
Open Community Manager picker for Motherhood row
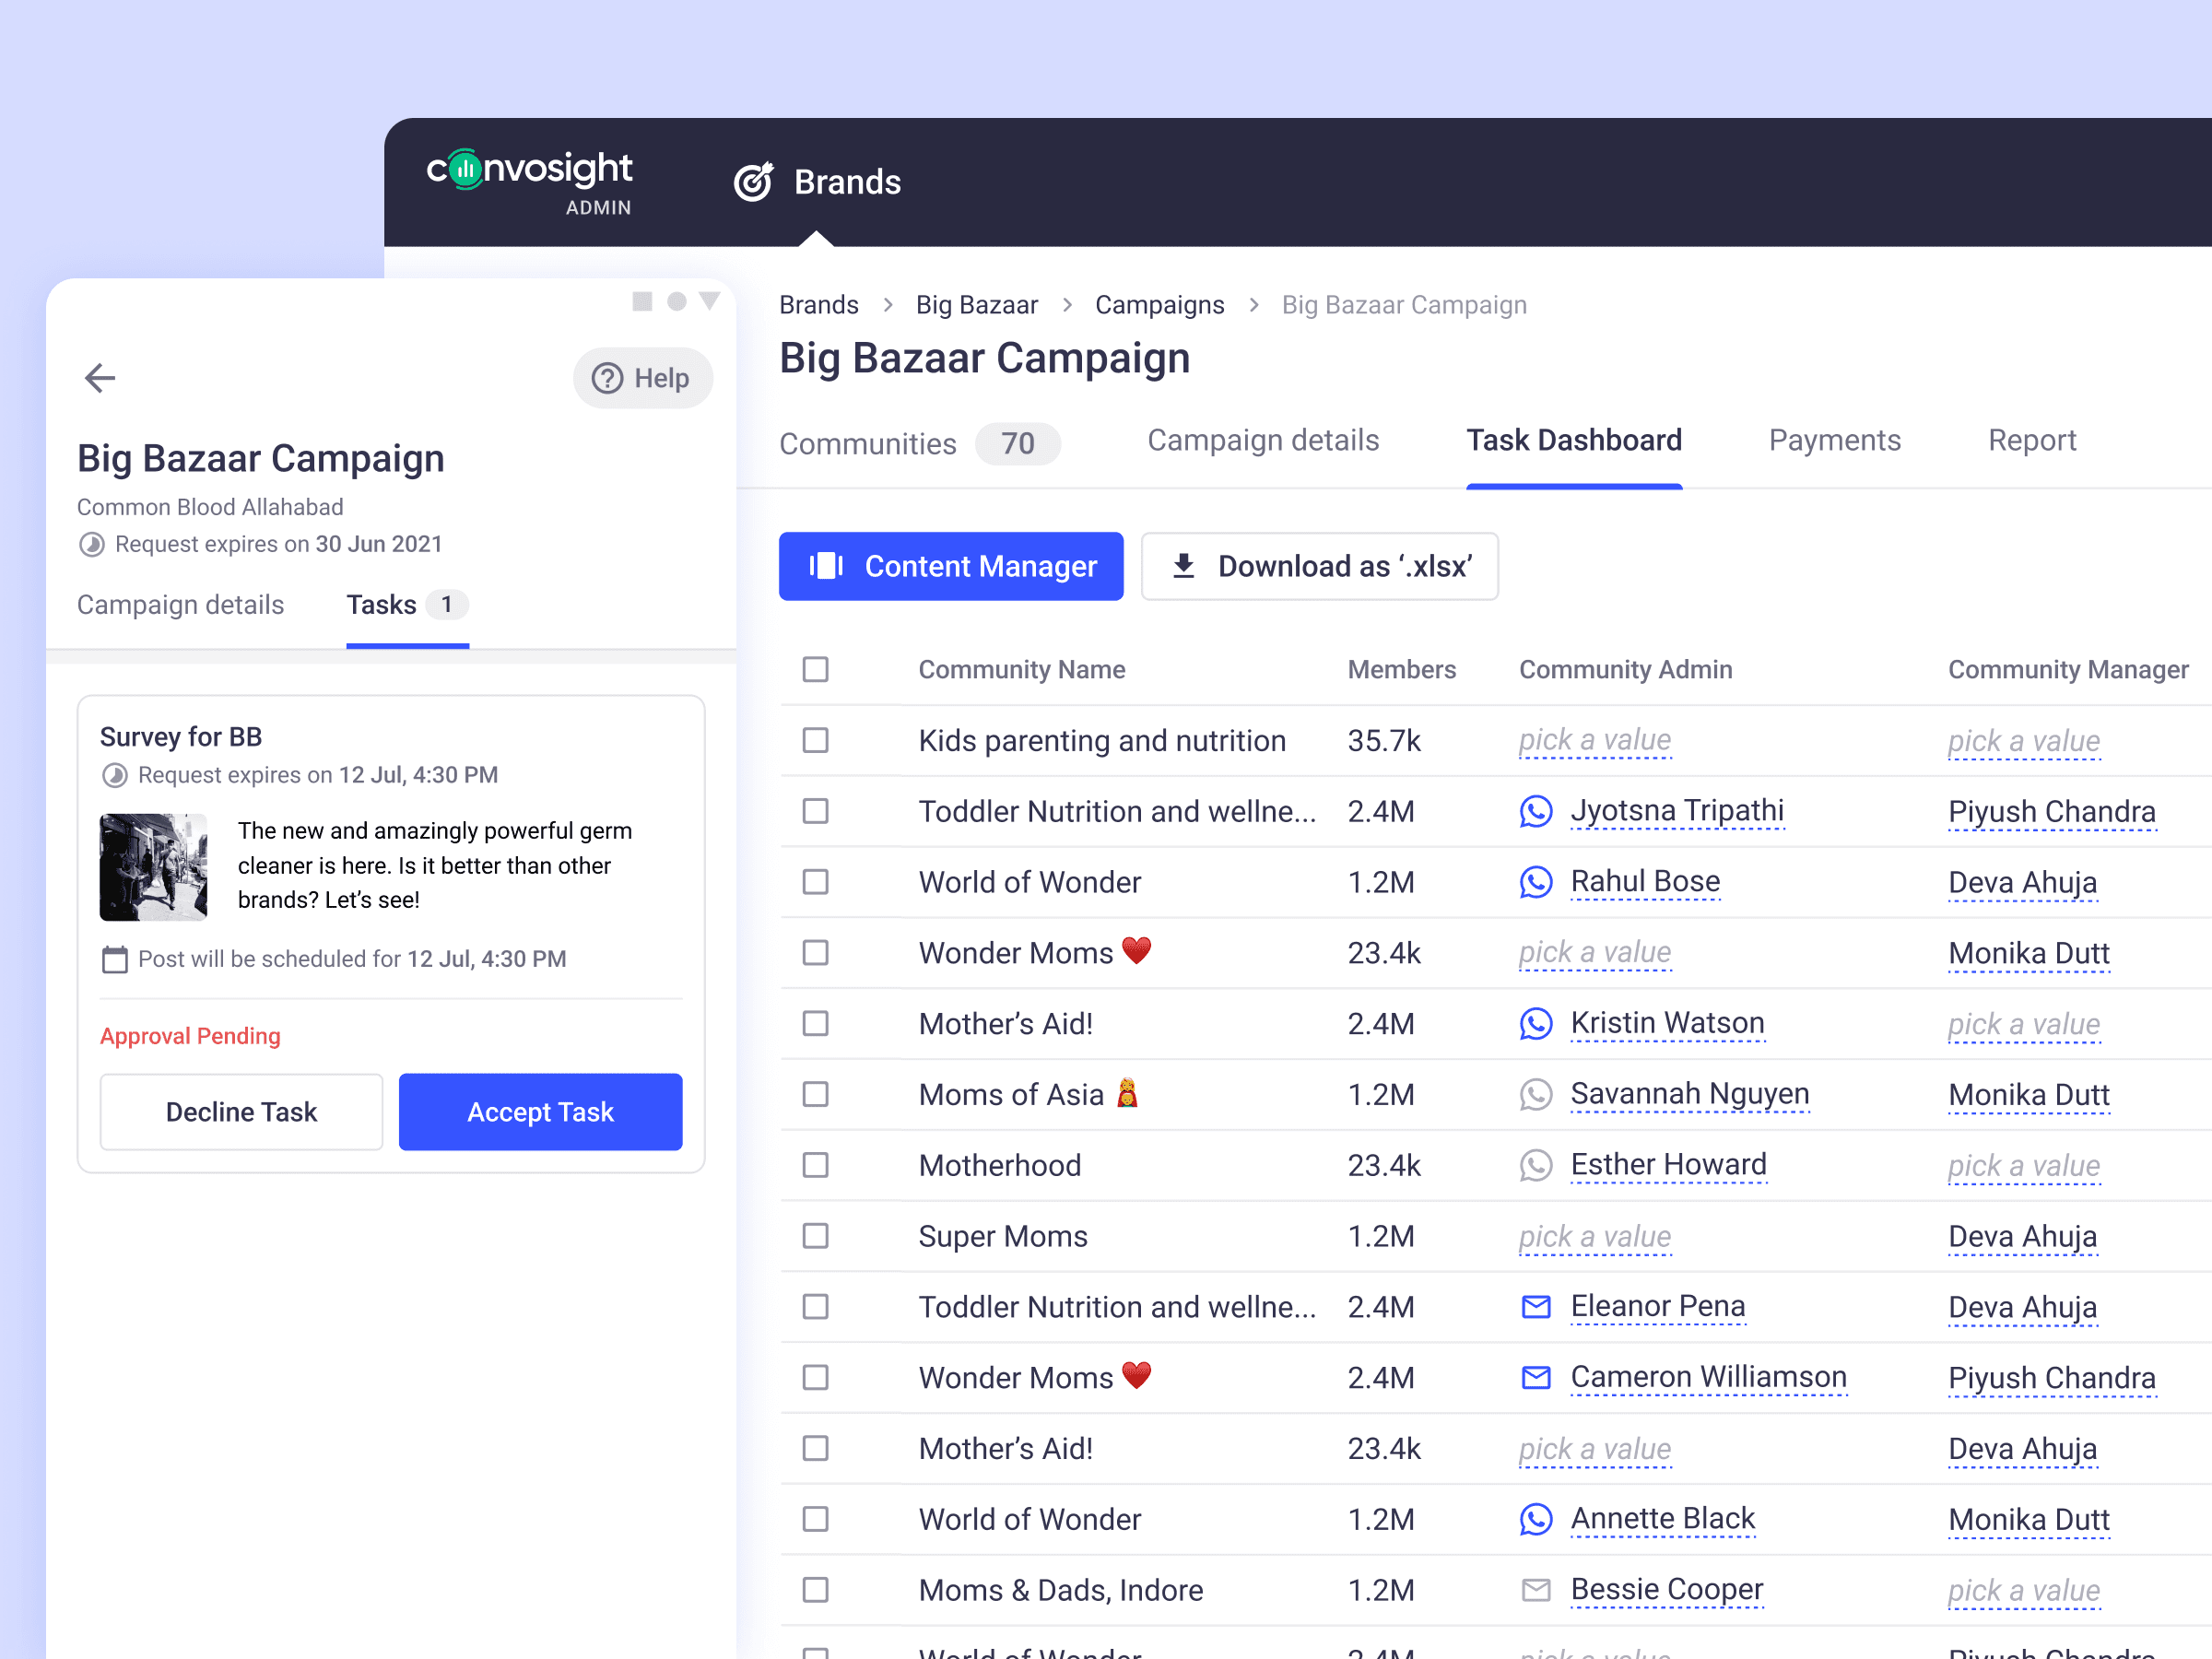pyautogui.click(x=2023, y=1165)
